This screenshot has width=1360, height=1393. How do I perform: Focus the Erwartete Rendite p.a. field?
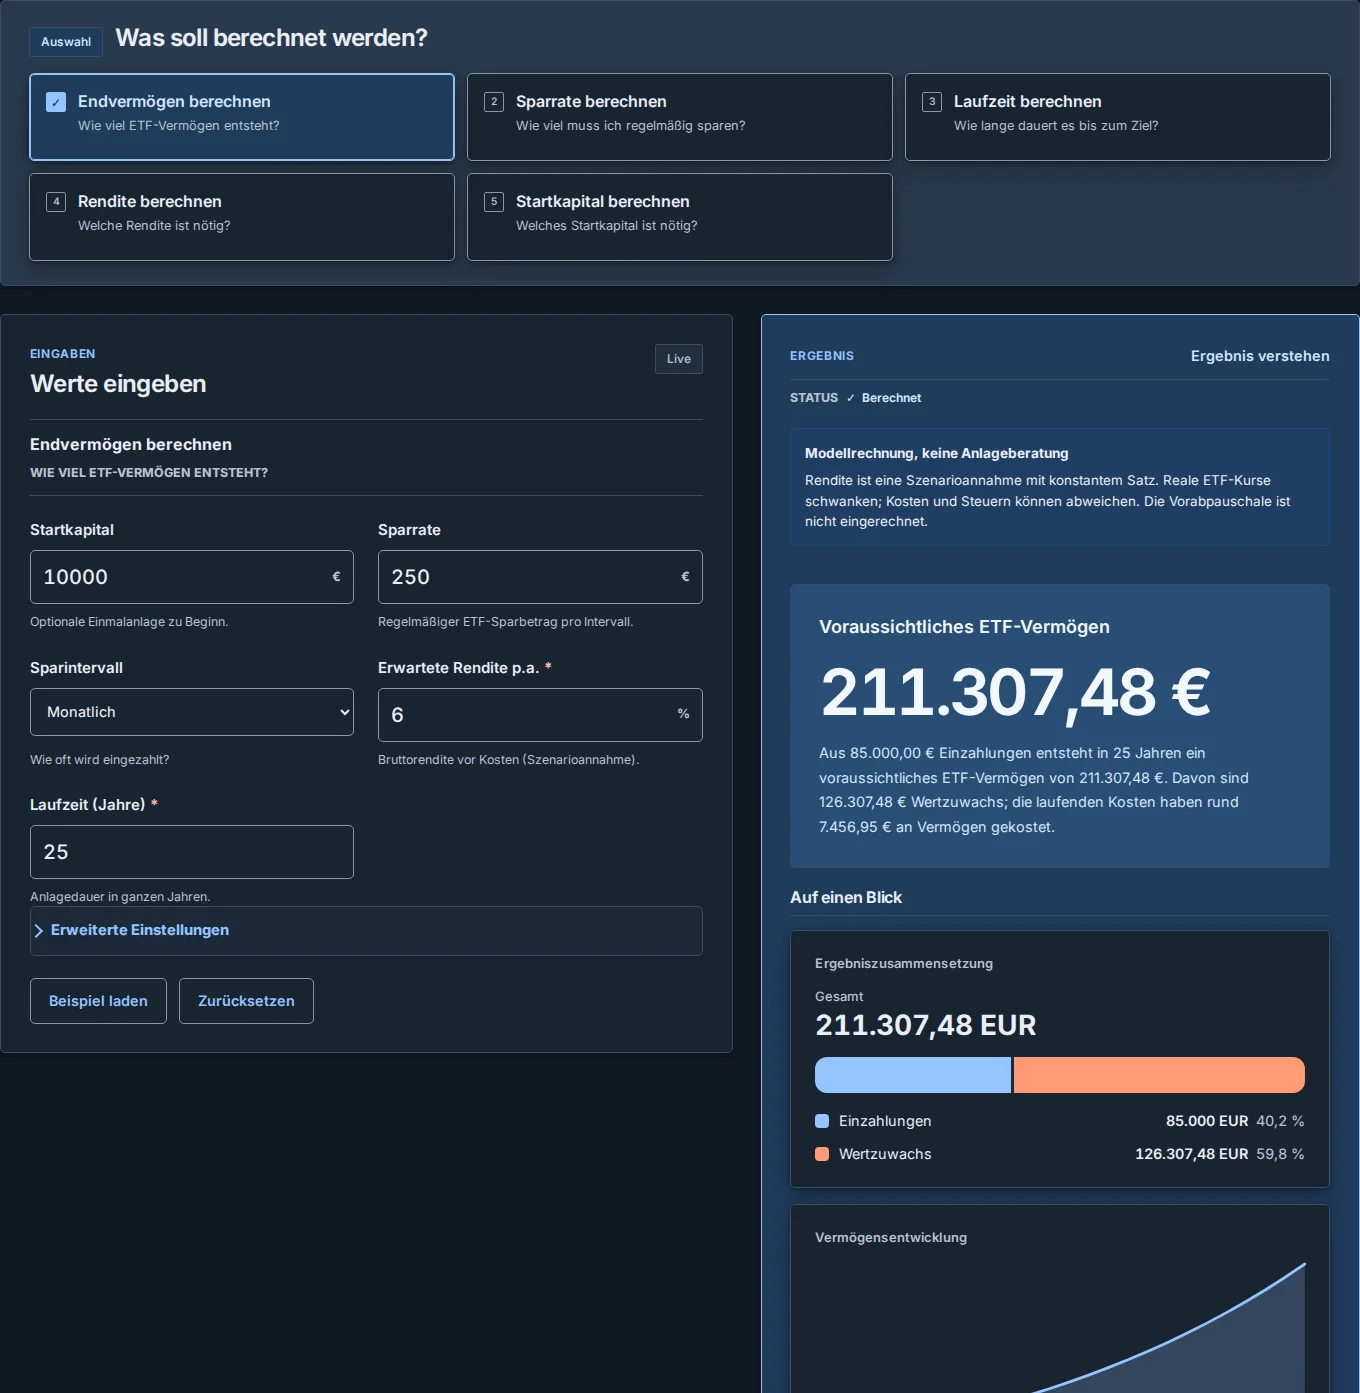(x=540, y=715)
